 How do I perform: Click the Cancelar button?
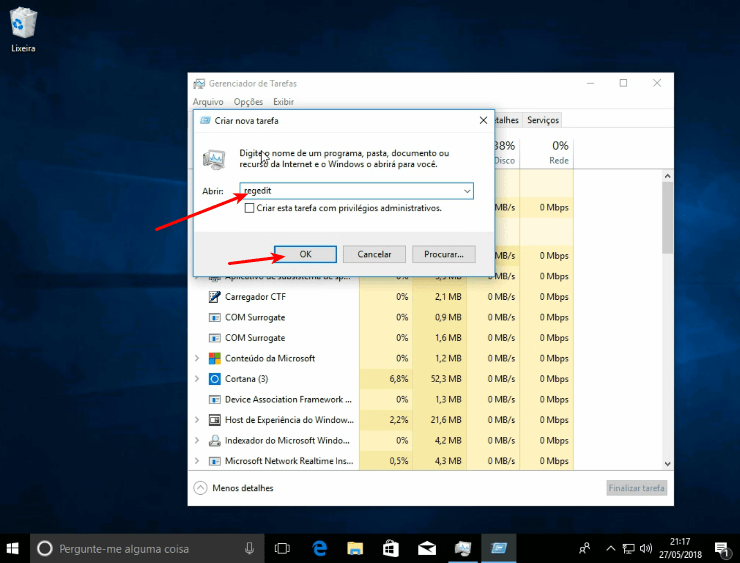[x=374, y=254]
